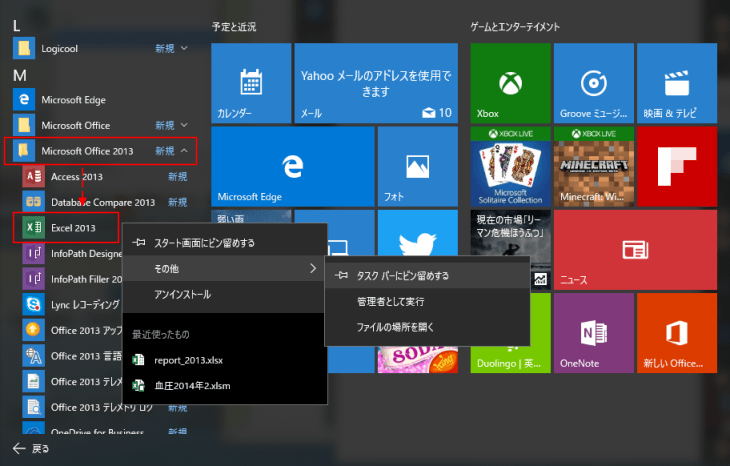Open the 新しい Office tile
Screen dimensions: 730x466
(677, 333)
